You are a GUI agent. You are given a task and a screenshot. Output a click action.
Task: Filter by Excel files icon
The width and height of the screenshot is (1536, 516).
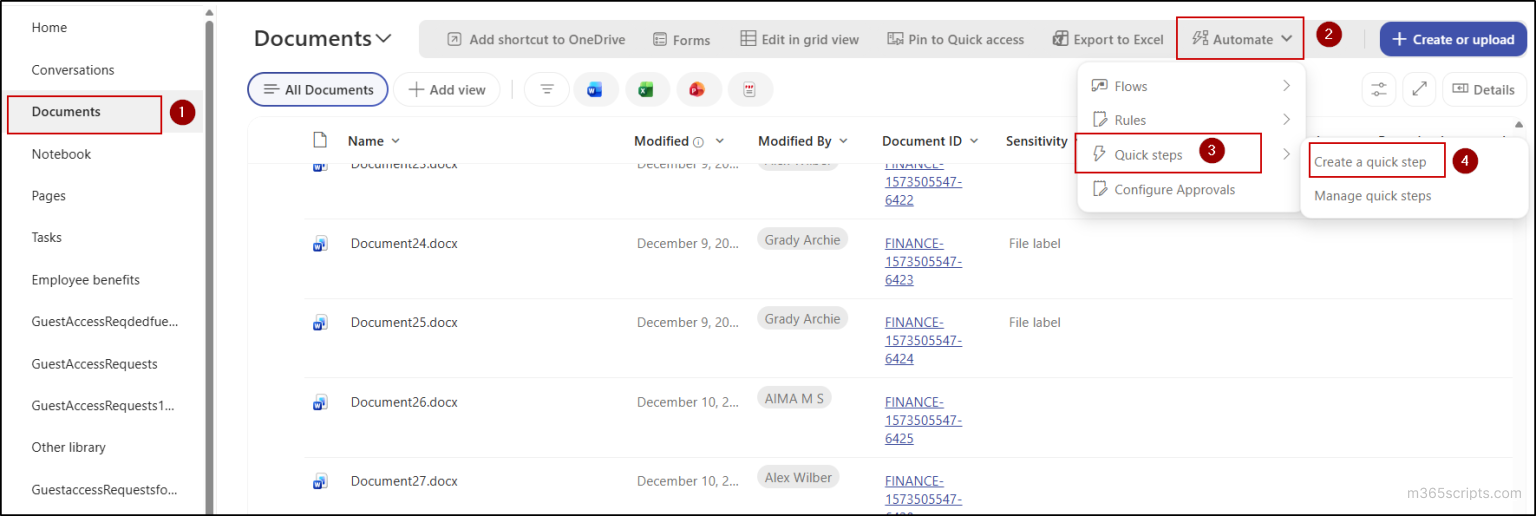click(x=647, y=89)
